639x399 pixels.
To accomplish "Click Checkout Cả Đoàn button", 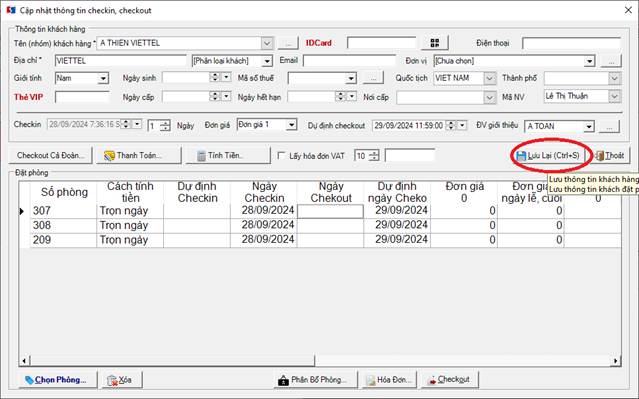I will tap(51, 155).
